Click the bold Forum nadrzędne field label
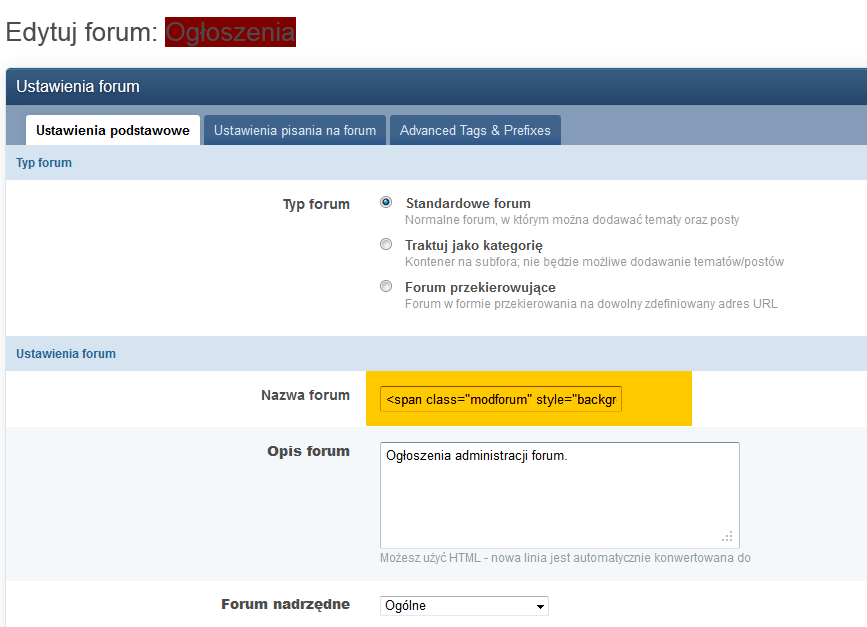This screenshot has height=627, width=867. 285,604
